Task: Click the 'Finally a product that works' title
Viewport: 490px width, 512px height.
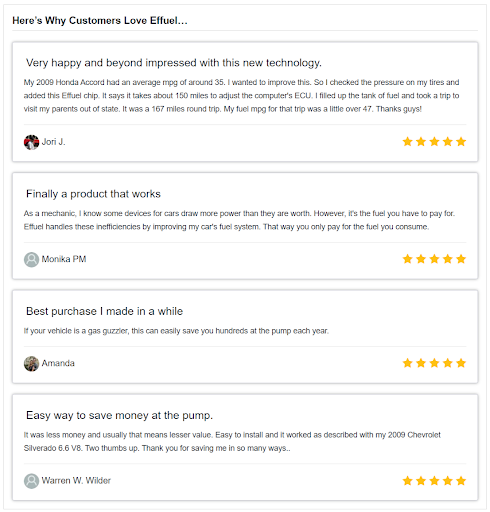Action: tap(93, 194)
